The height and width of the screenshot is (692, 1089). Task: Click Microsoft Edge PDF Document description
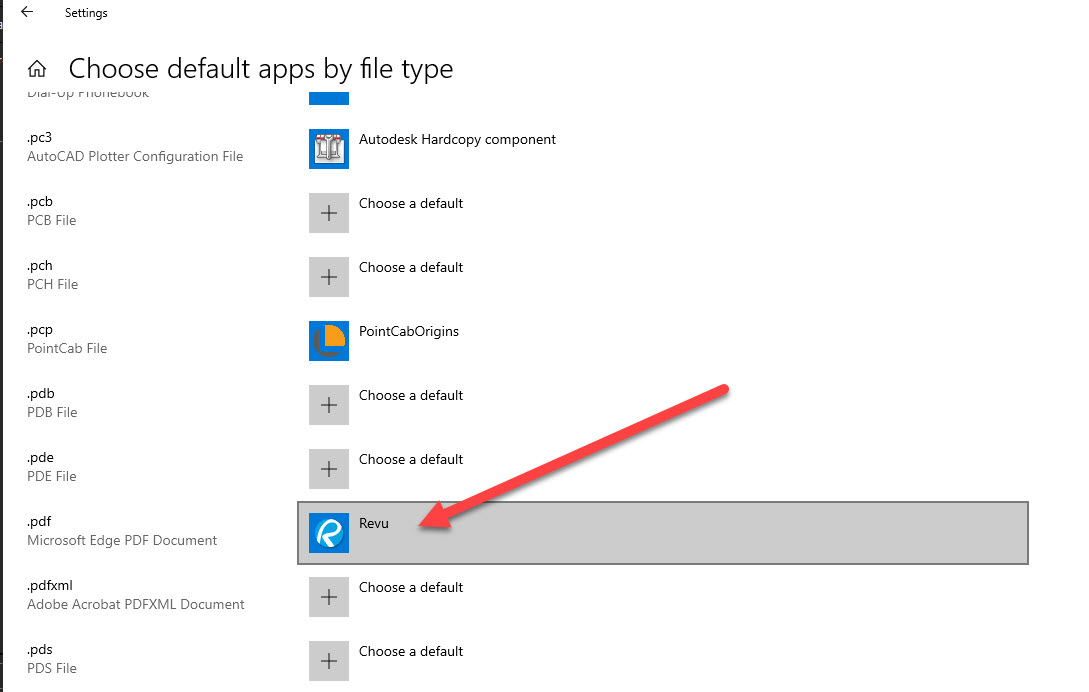122,540
